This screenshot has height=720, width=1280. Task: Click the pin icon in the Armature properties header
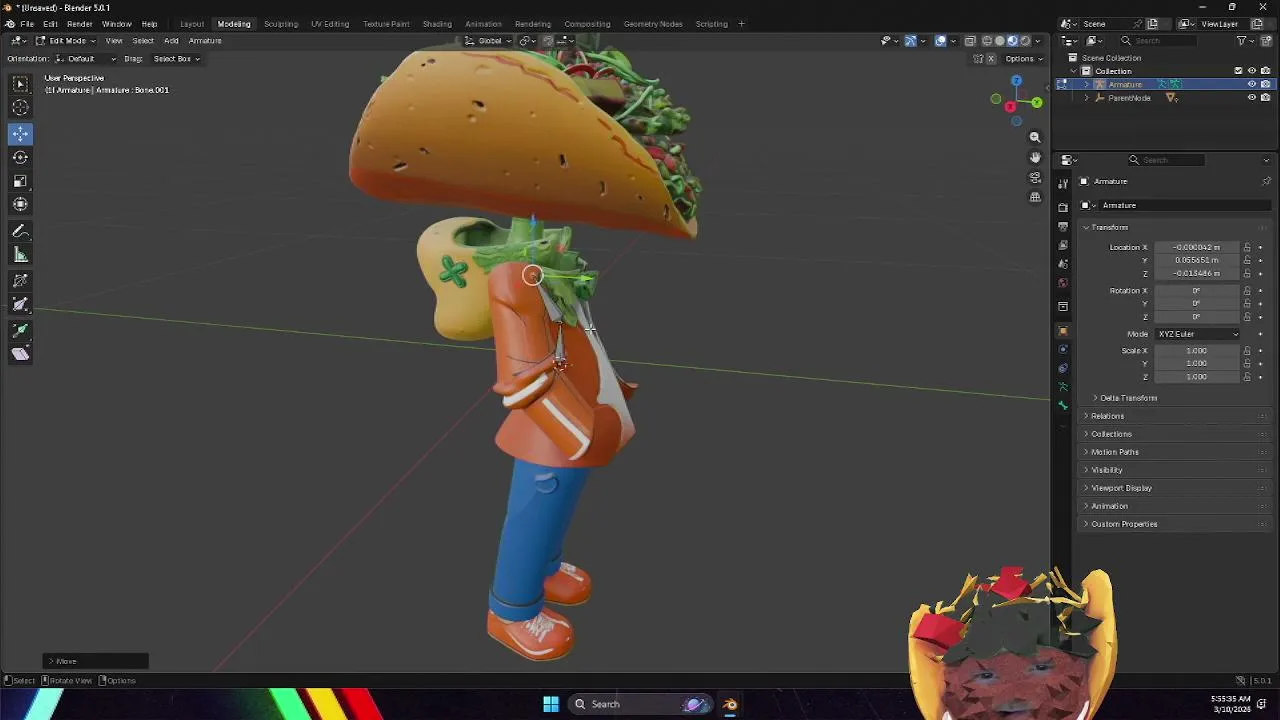(1266, 181)
